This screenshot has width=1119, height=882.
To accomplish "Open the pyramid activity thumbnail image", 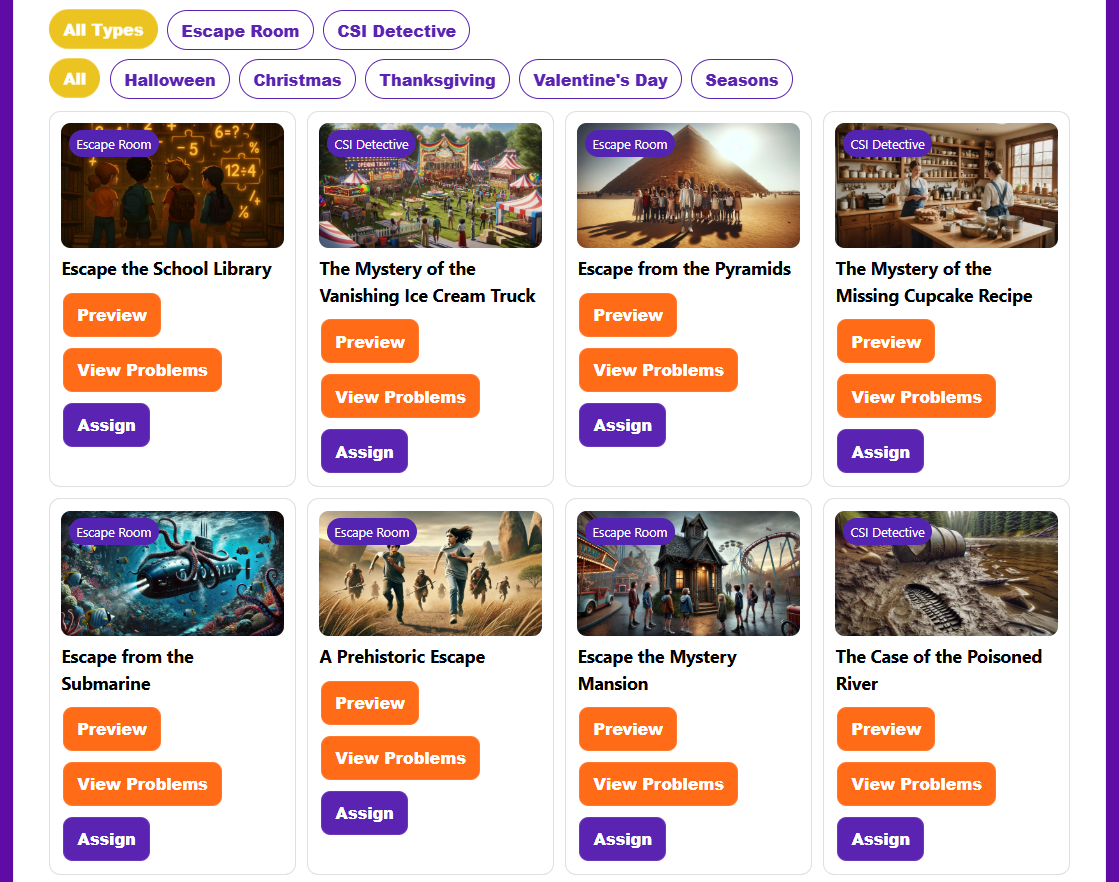I will click(688, 185).
